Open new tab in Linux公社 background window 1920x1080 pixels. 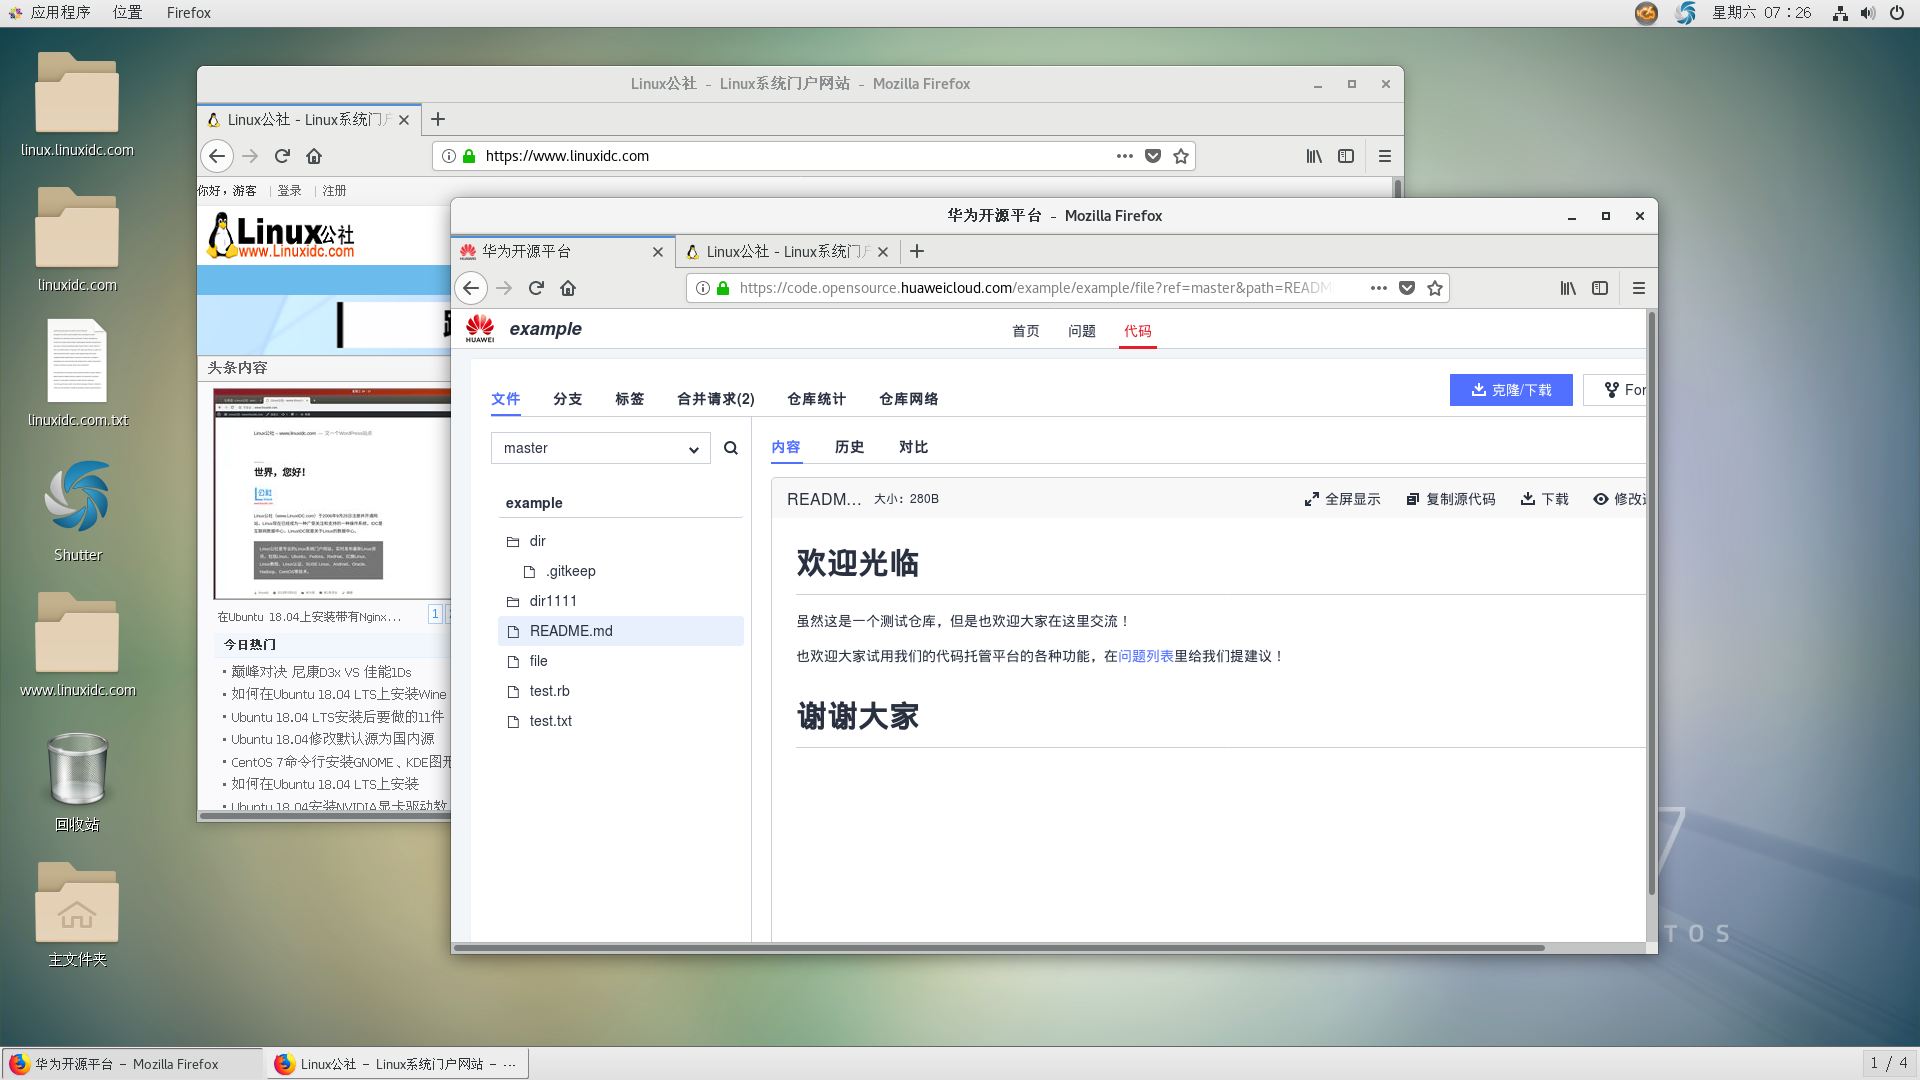pyautogui.click(x=438, y=119)
